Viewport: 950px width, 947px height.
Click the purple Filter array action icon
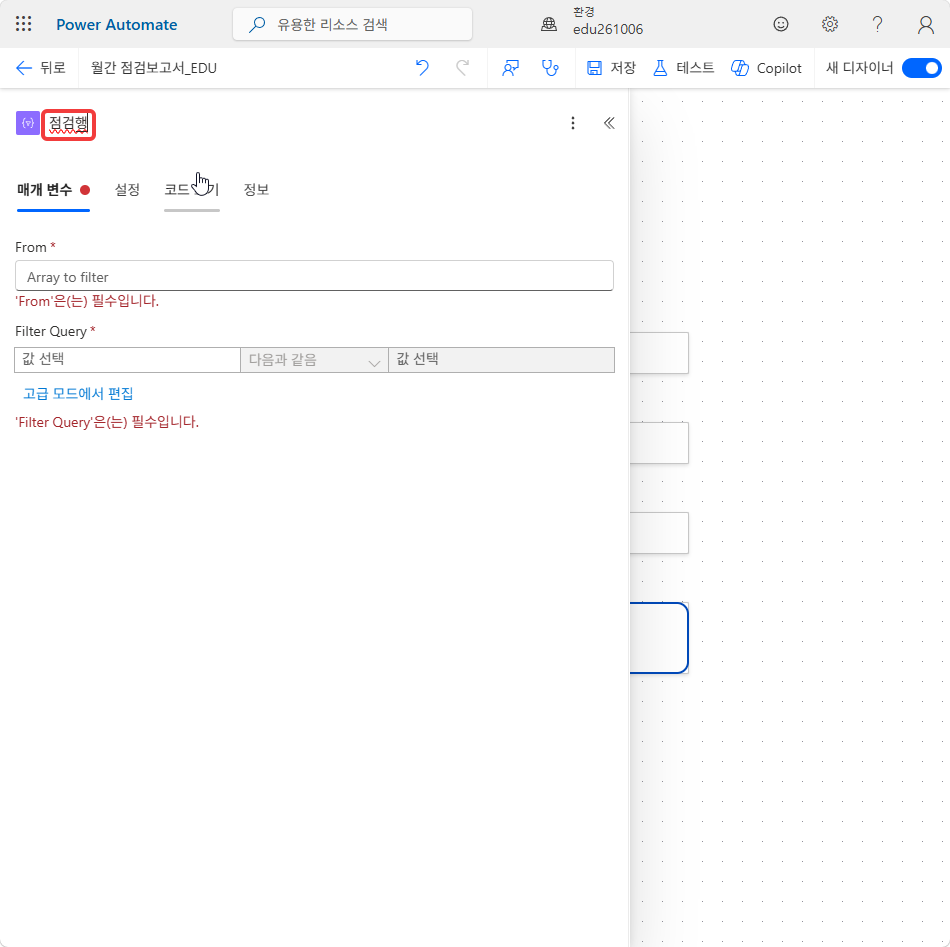(x=27, y=123)
